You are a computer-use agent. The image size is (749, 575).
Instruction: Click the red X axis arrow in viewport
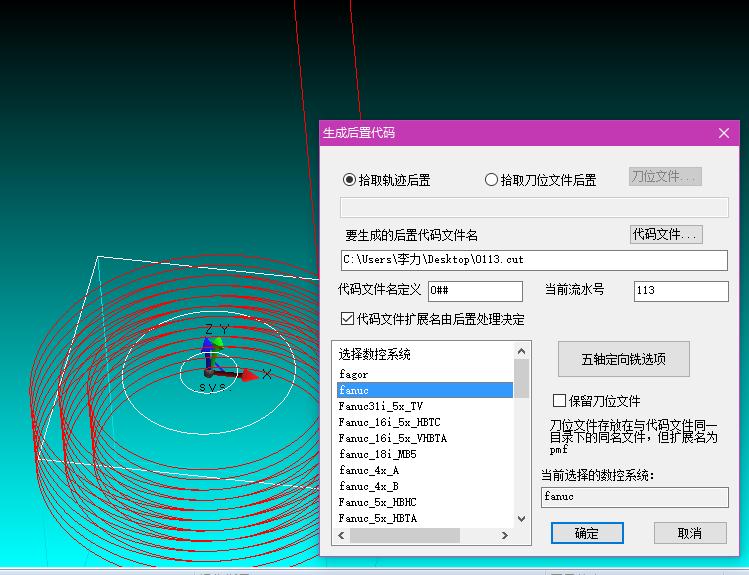pyautogui.click(x=248, y=376)
